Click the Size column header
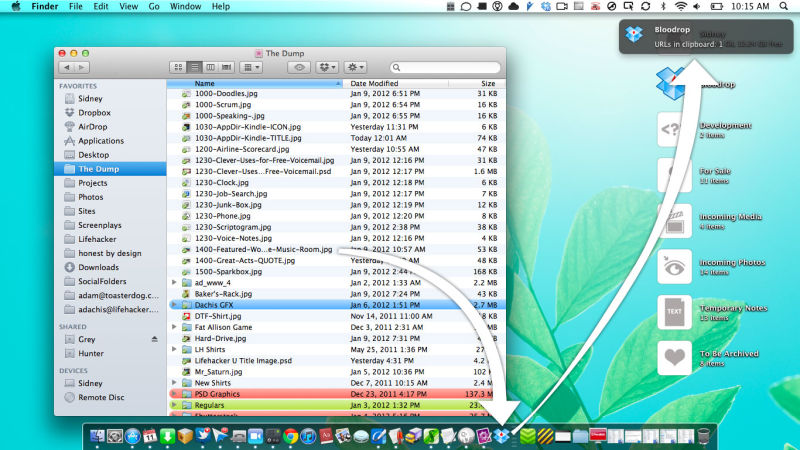Image resolution: width=800 pixels, height=450 pixels. 487,84
